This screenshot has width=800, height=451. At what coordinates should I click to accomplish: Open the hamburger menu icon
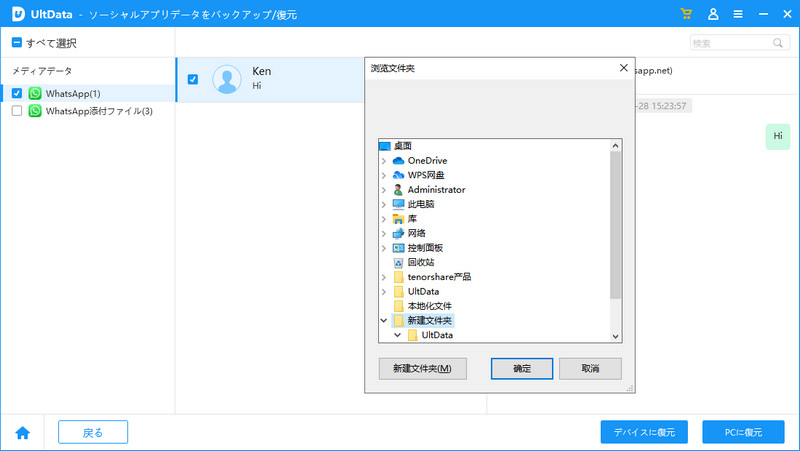tap(738, 14)
